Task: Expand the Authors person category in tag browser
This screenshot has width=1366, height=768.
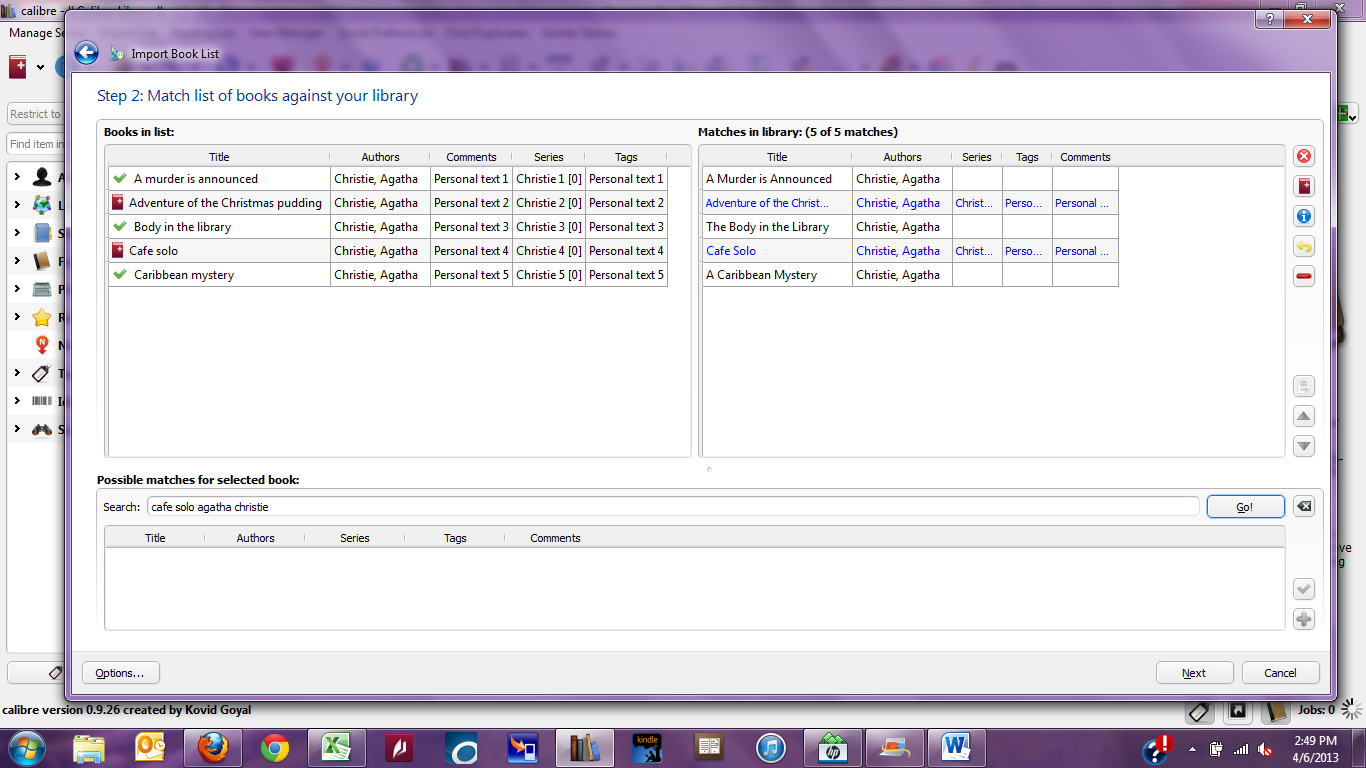Action: 17,177
